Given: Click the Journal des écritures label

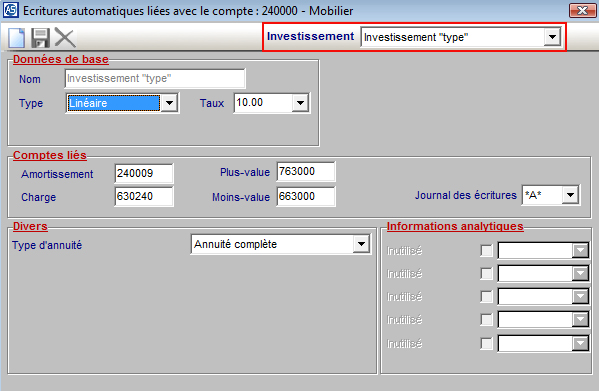Looking at the screenshot, I should (x=466, y=195).
